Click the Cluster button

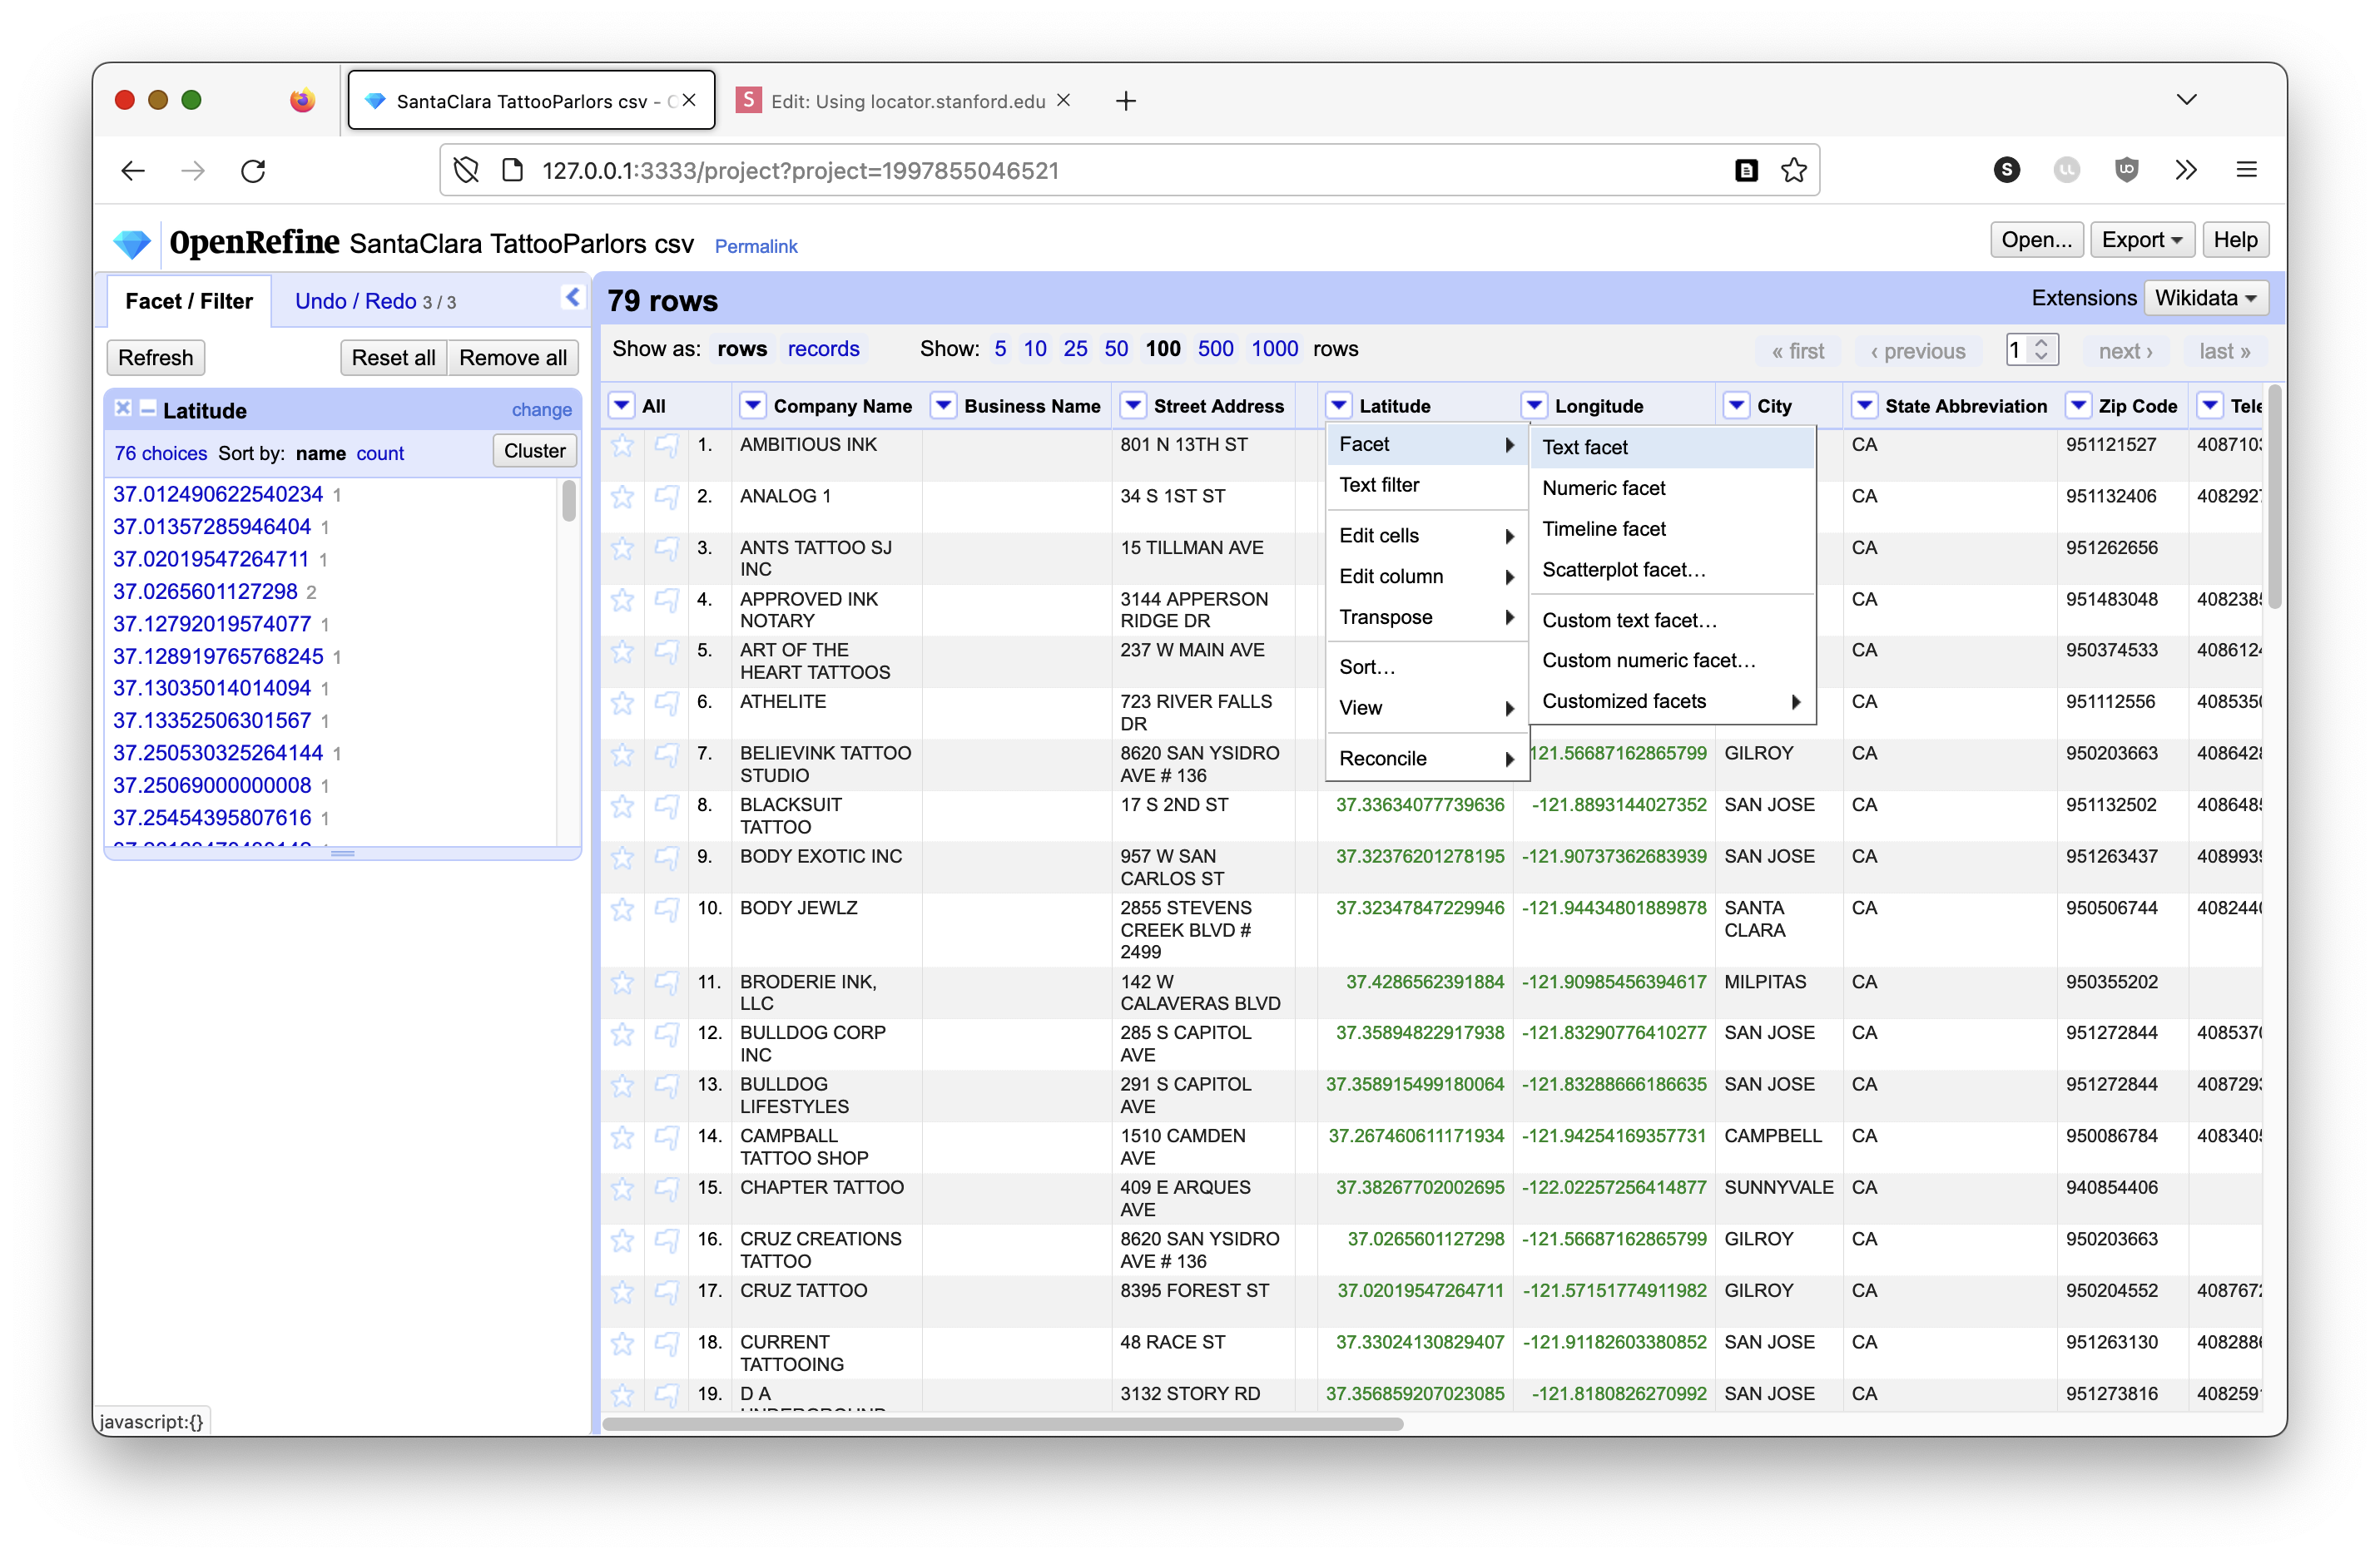coord(534,451)
